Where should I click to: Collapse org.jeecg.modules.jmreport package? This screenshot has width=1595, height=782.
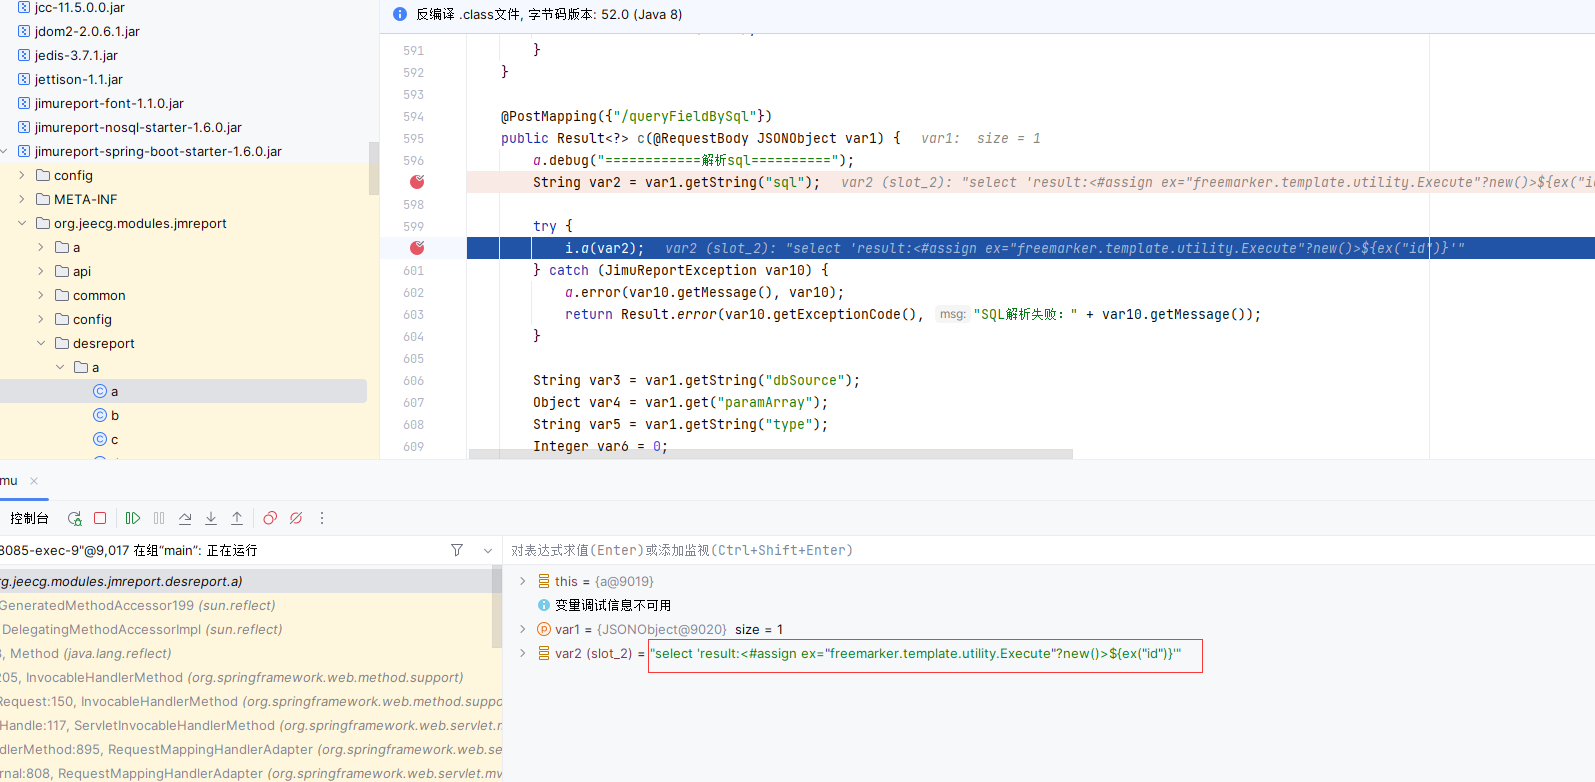click(22, 223)
